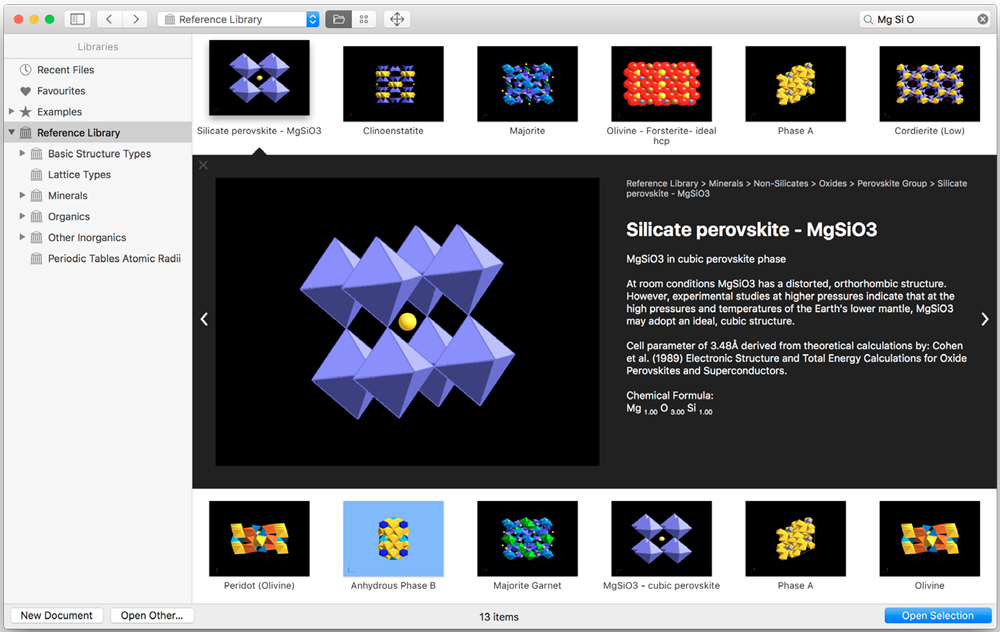Expand the Minerals disclosure triangle

(22, 195)
